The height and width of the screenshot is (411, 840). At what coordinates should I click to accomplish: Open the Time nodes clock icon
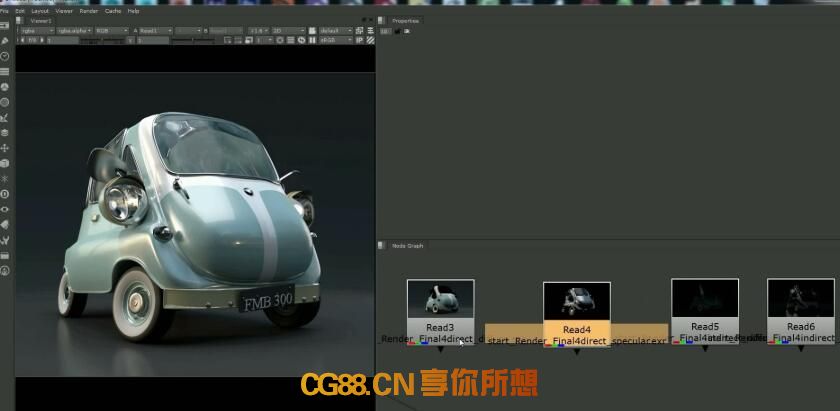point(5,56)
